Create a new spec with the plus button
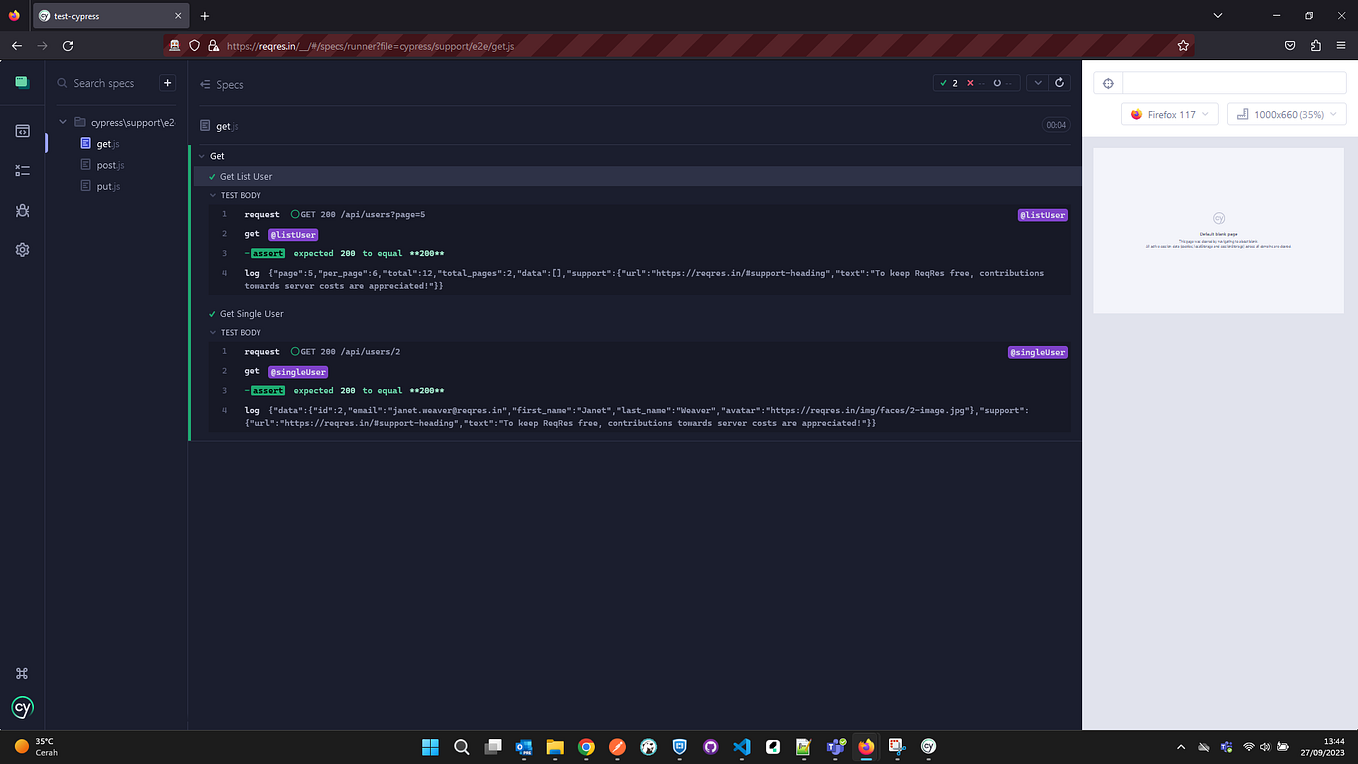This screenshot has height=764, width=1358. pyautogui.click(x=167, y=83)
